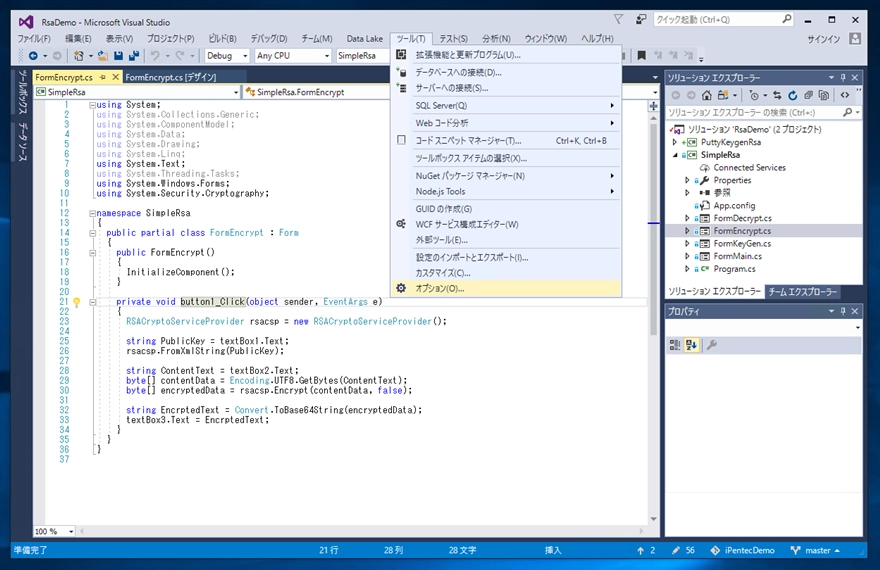Click the Navigate Backward arrow icon

click(33, 56)
